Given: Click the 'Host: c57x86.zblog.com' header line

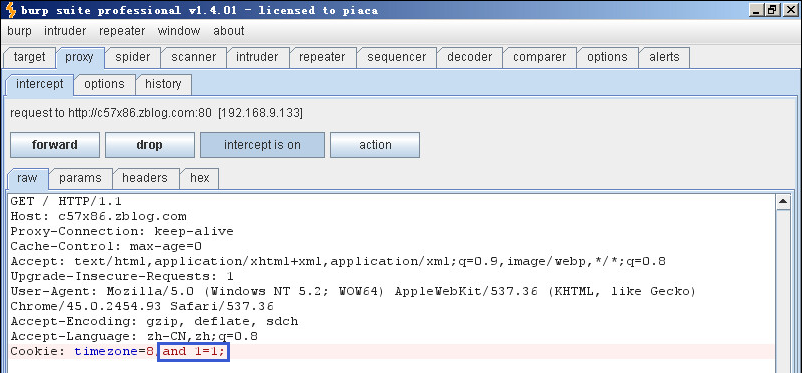Looking at the screenshot, I should (x=98, y=216).
